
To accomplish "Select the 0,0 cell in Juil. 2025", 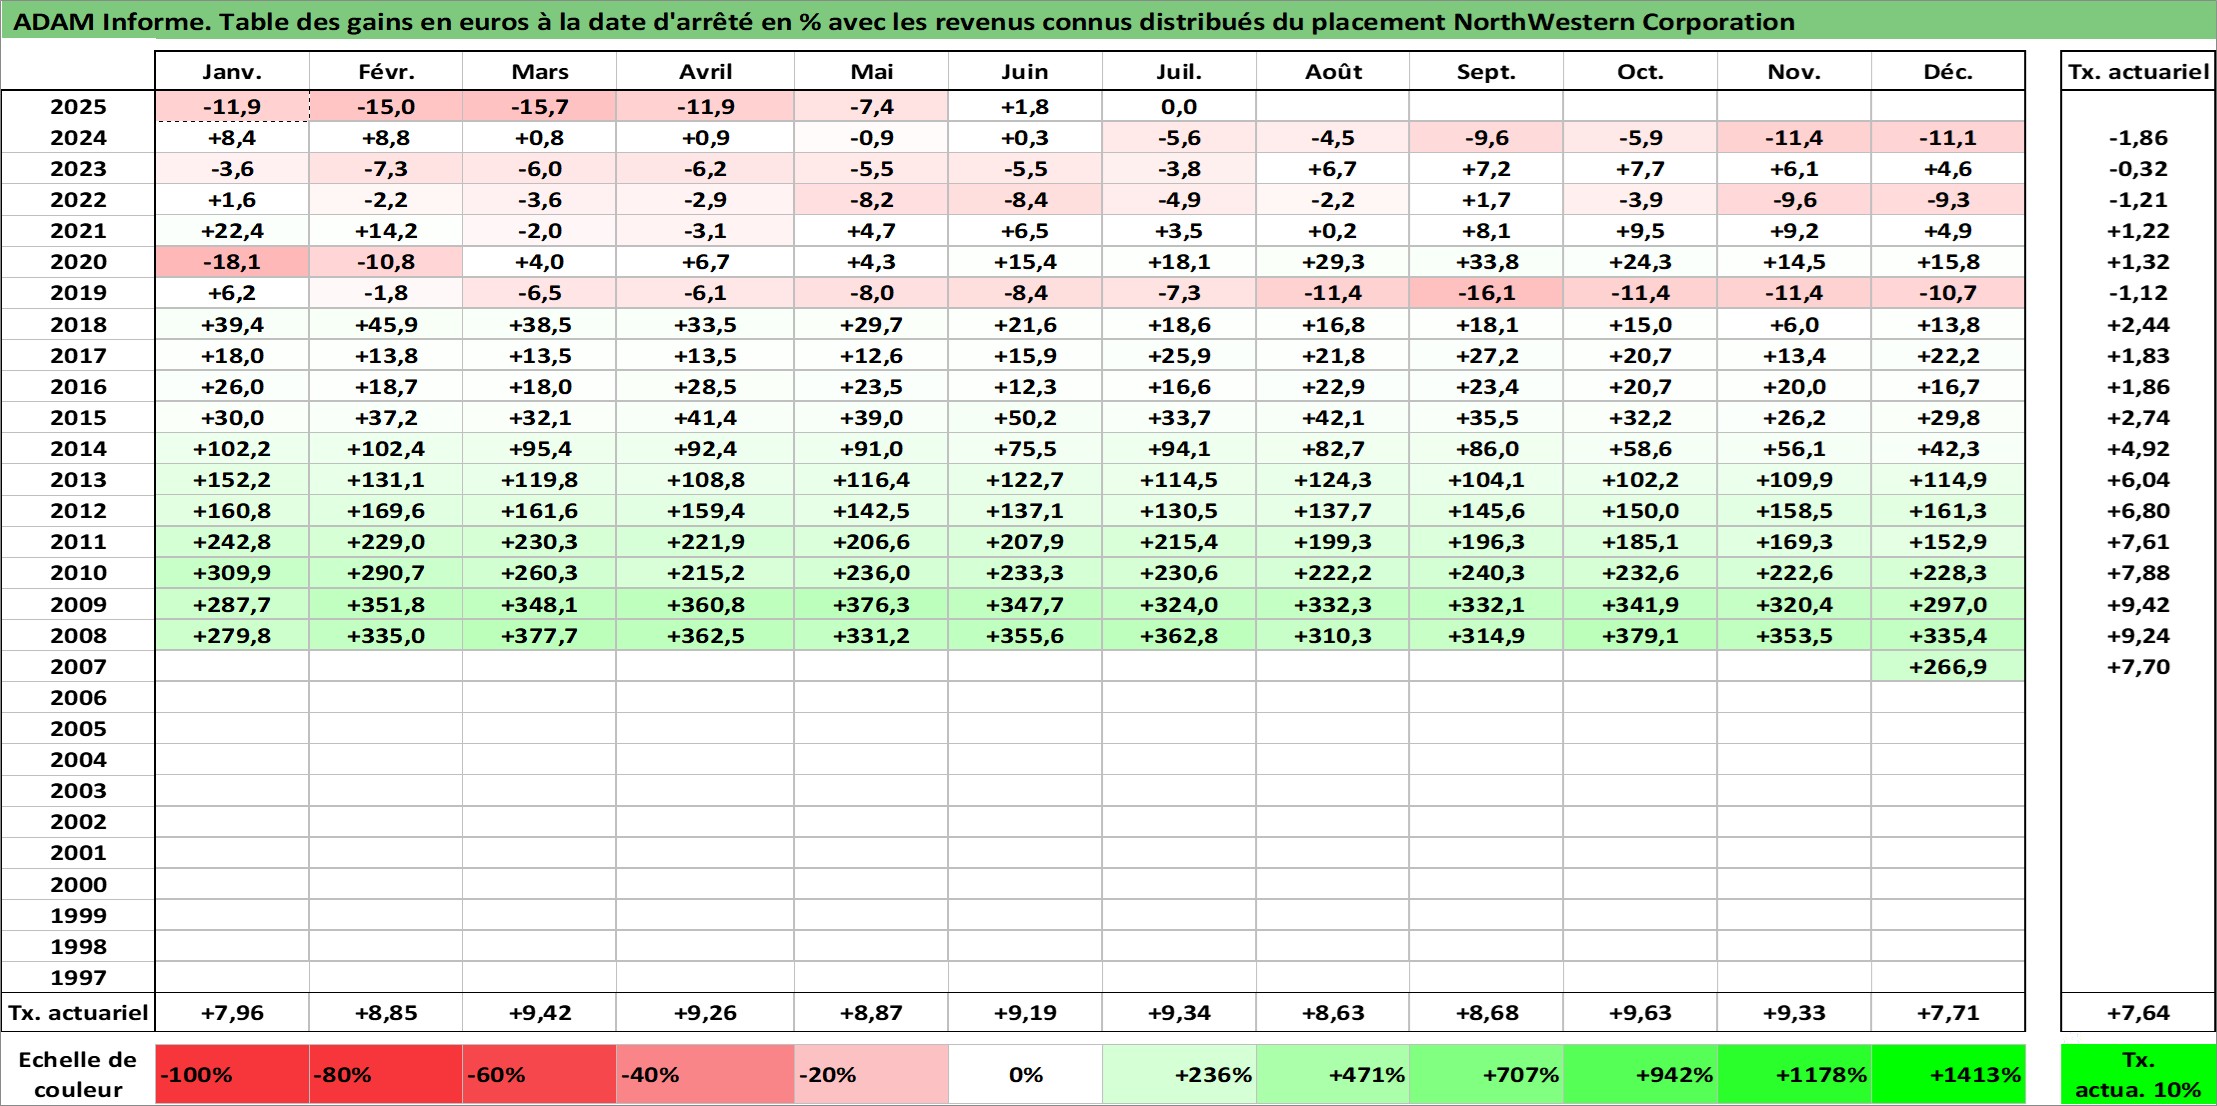I will pyautogui.click(x=1179, y=107).
